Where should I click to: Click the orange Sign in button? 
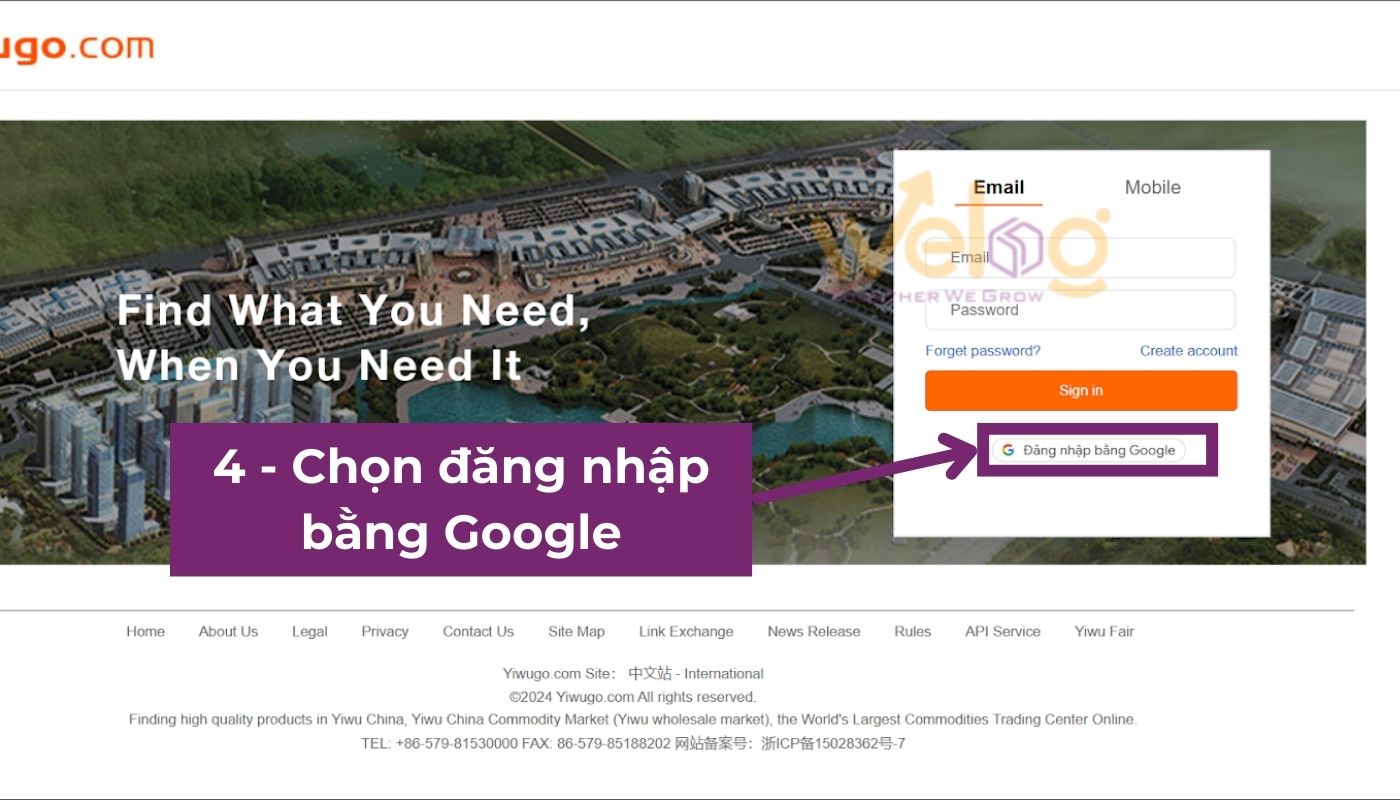click(x=1081, y=391)
